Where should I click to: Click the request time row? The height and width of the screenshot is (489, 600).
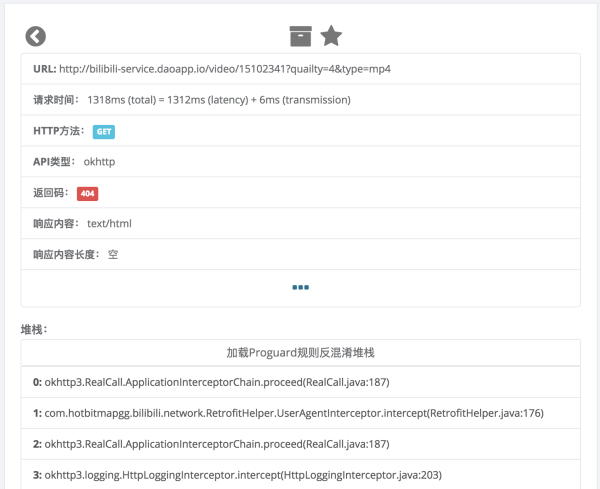pyautogui.click(x=300, y=100)
